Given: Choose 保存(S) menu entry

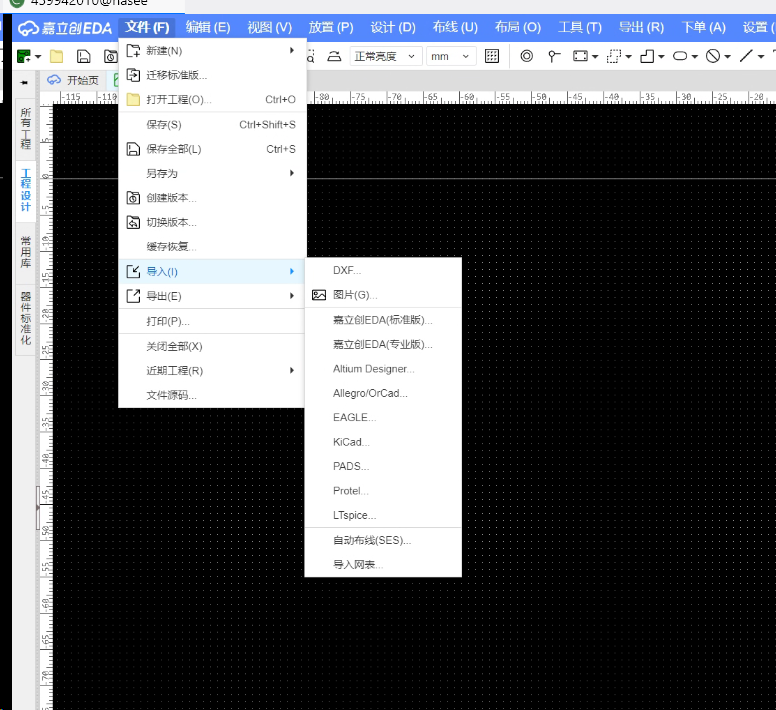Looking at the screenshot, I should click(x=212, y=125).
